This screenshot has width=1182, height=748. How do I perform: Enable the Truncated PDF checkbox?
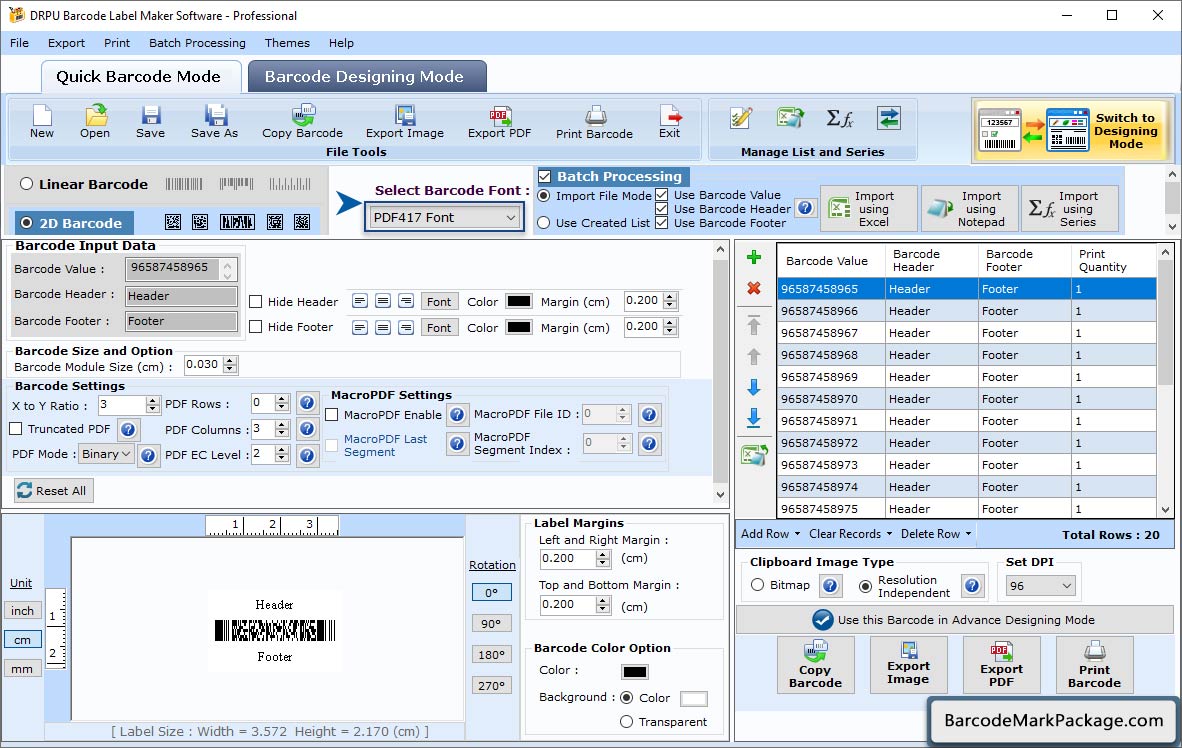point(15,428)
